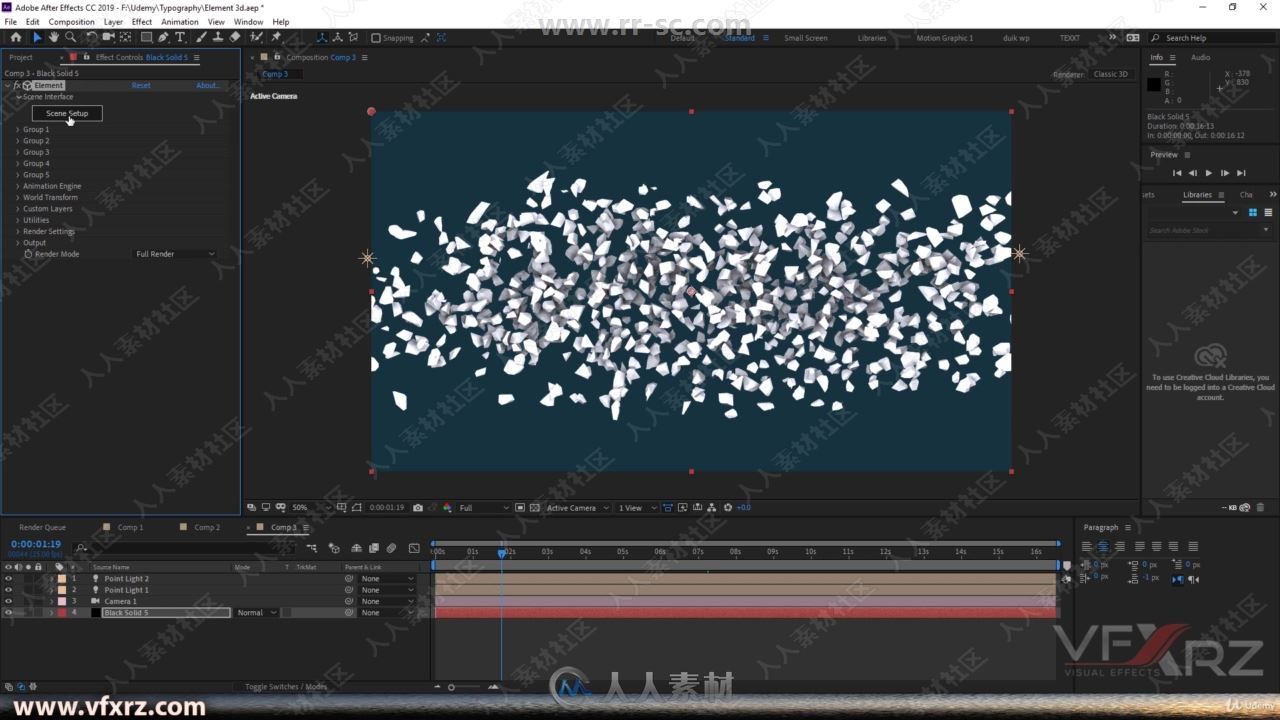The width and height of the screenshot is (1280, 720).
Task: Click the Black Solid 5 red label swatch
Action: click(x=61, y=612)
